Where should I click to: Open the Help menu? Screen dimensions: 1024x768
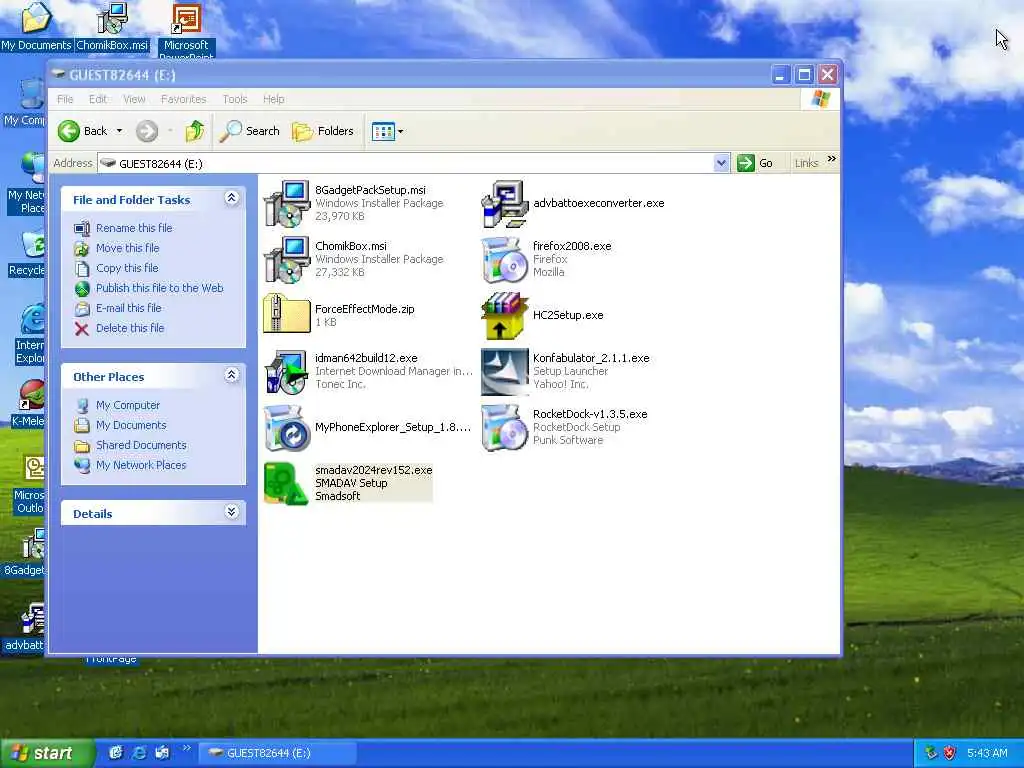point(274,99)
